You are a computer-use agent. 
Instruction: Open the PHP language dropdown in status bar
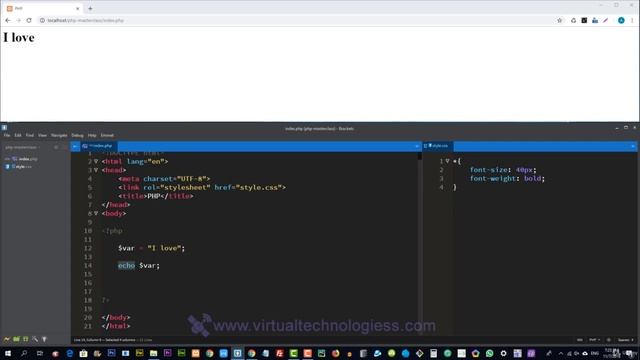(x=594, y=340)
